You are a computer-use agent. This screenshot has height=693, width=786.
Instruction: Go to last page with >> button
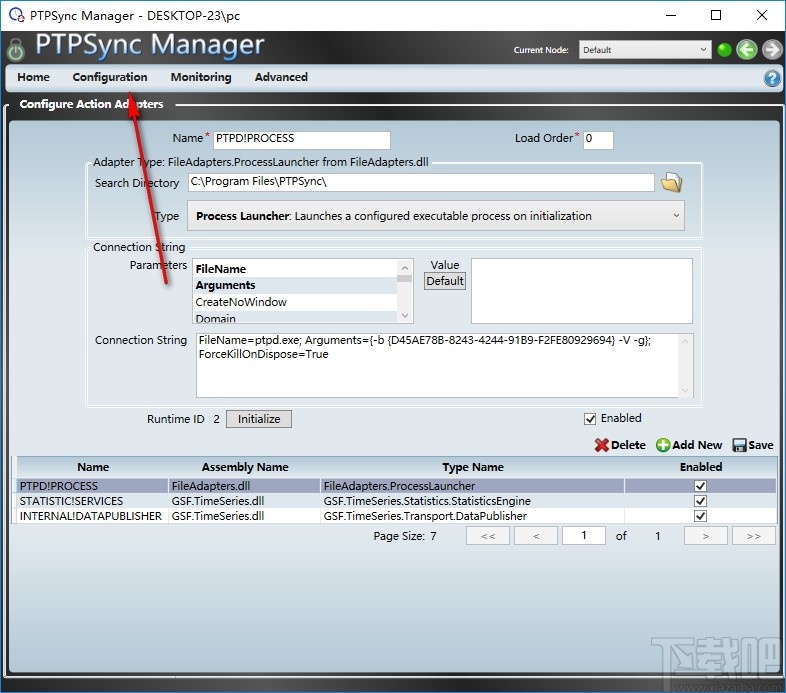pos(753,536)
